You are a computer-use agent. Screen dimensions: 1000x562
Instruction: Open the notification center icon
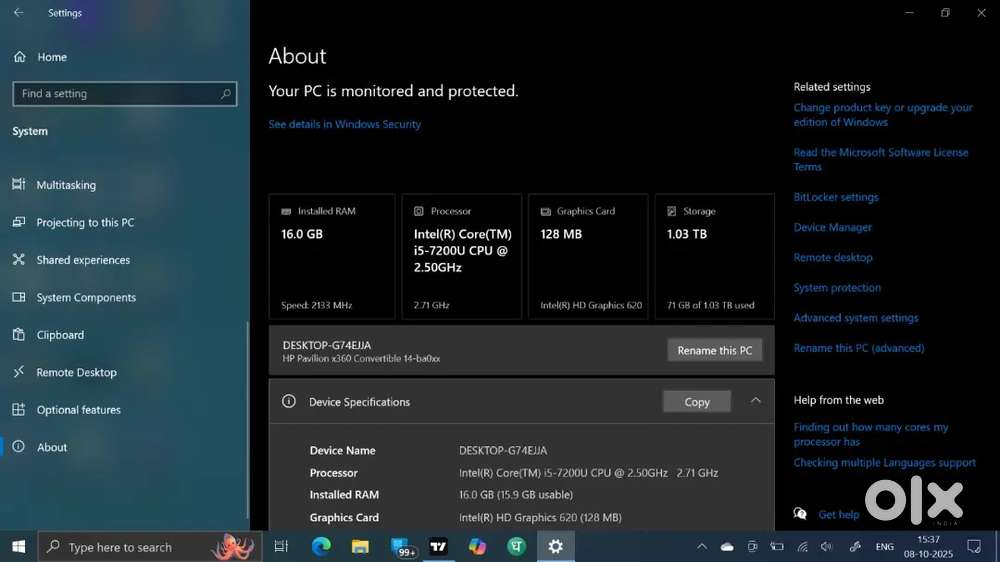click(x=974, y=547)
